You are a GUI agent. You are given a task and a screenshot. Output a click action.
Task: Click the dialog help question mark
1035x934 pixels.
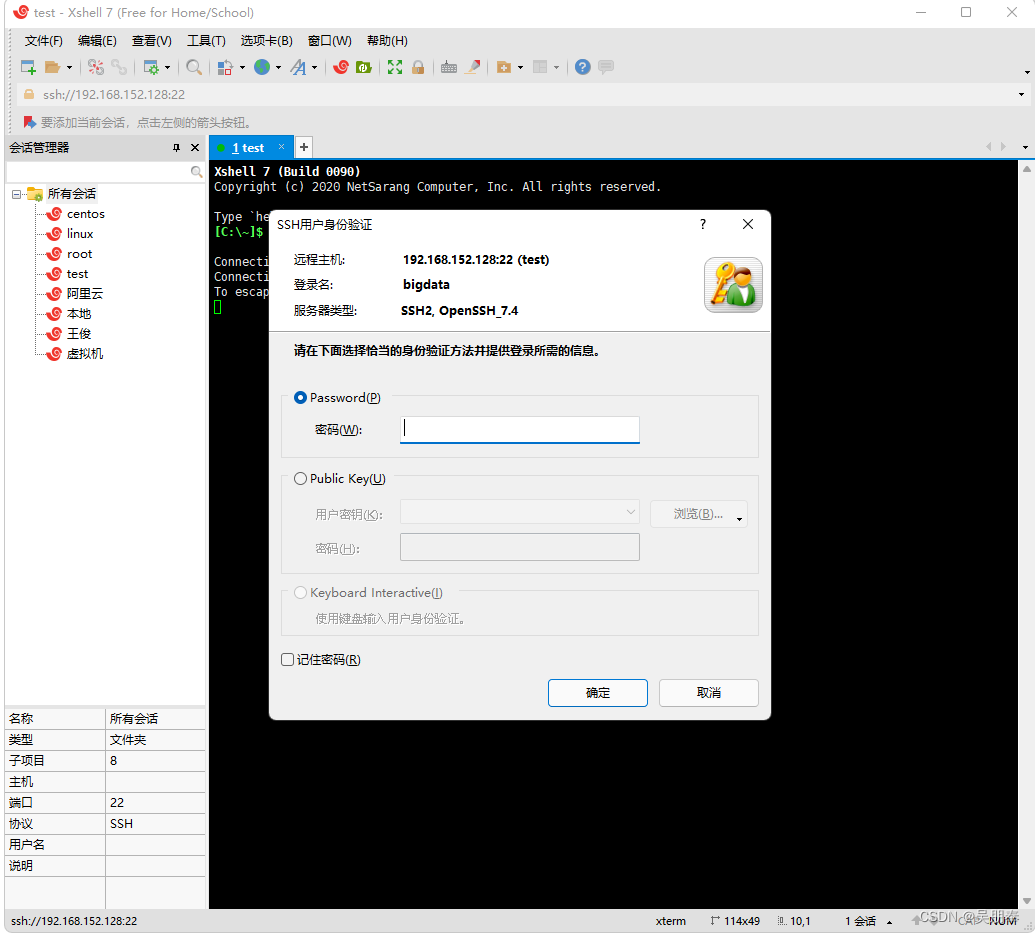click(x=703, y=224)
